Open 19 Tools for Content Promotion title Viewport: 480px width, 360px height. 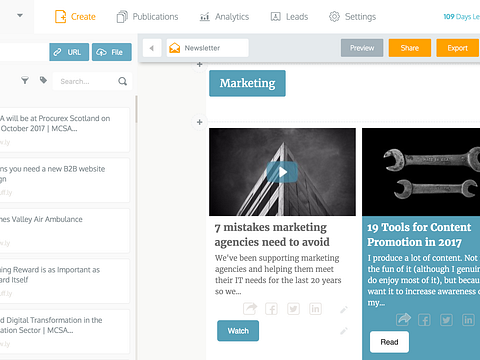pyautogui.click(x=419, y=235)
